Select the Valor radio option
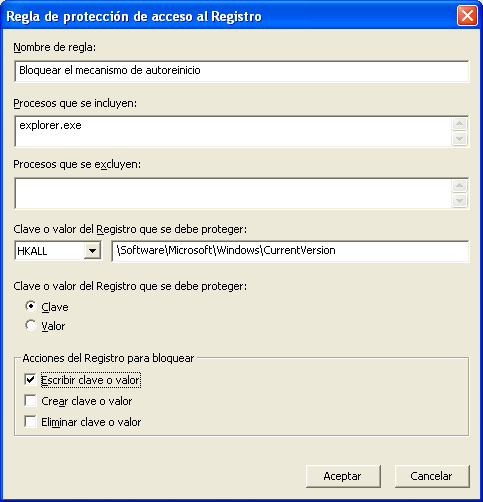This screenshot has height=502, width=483. [x=31, y=325]
